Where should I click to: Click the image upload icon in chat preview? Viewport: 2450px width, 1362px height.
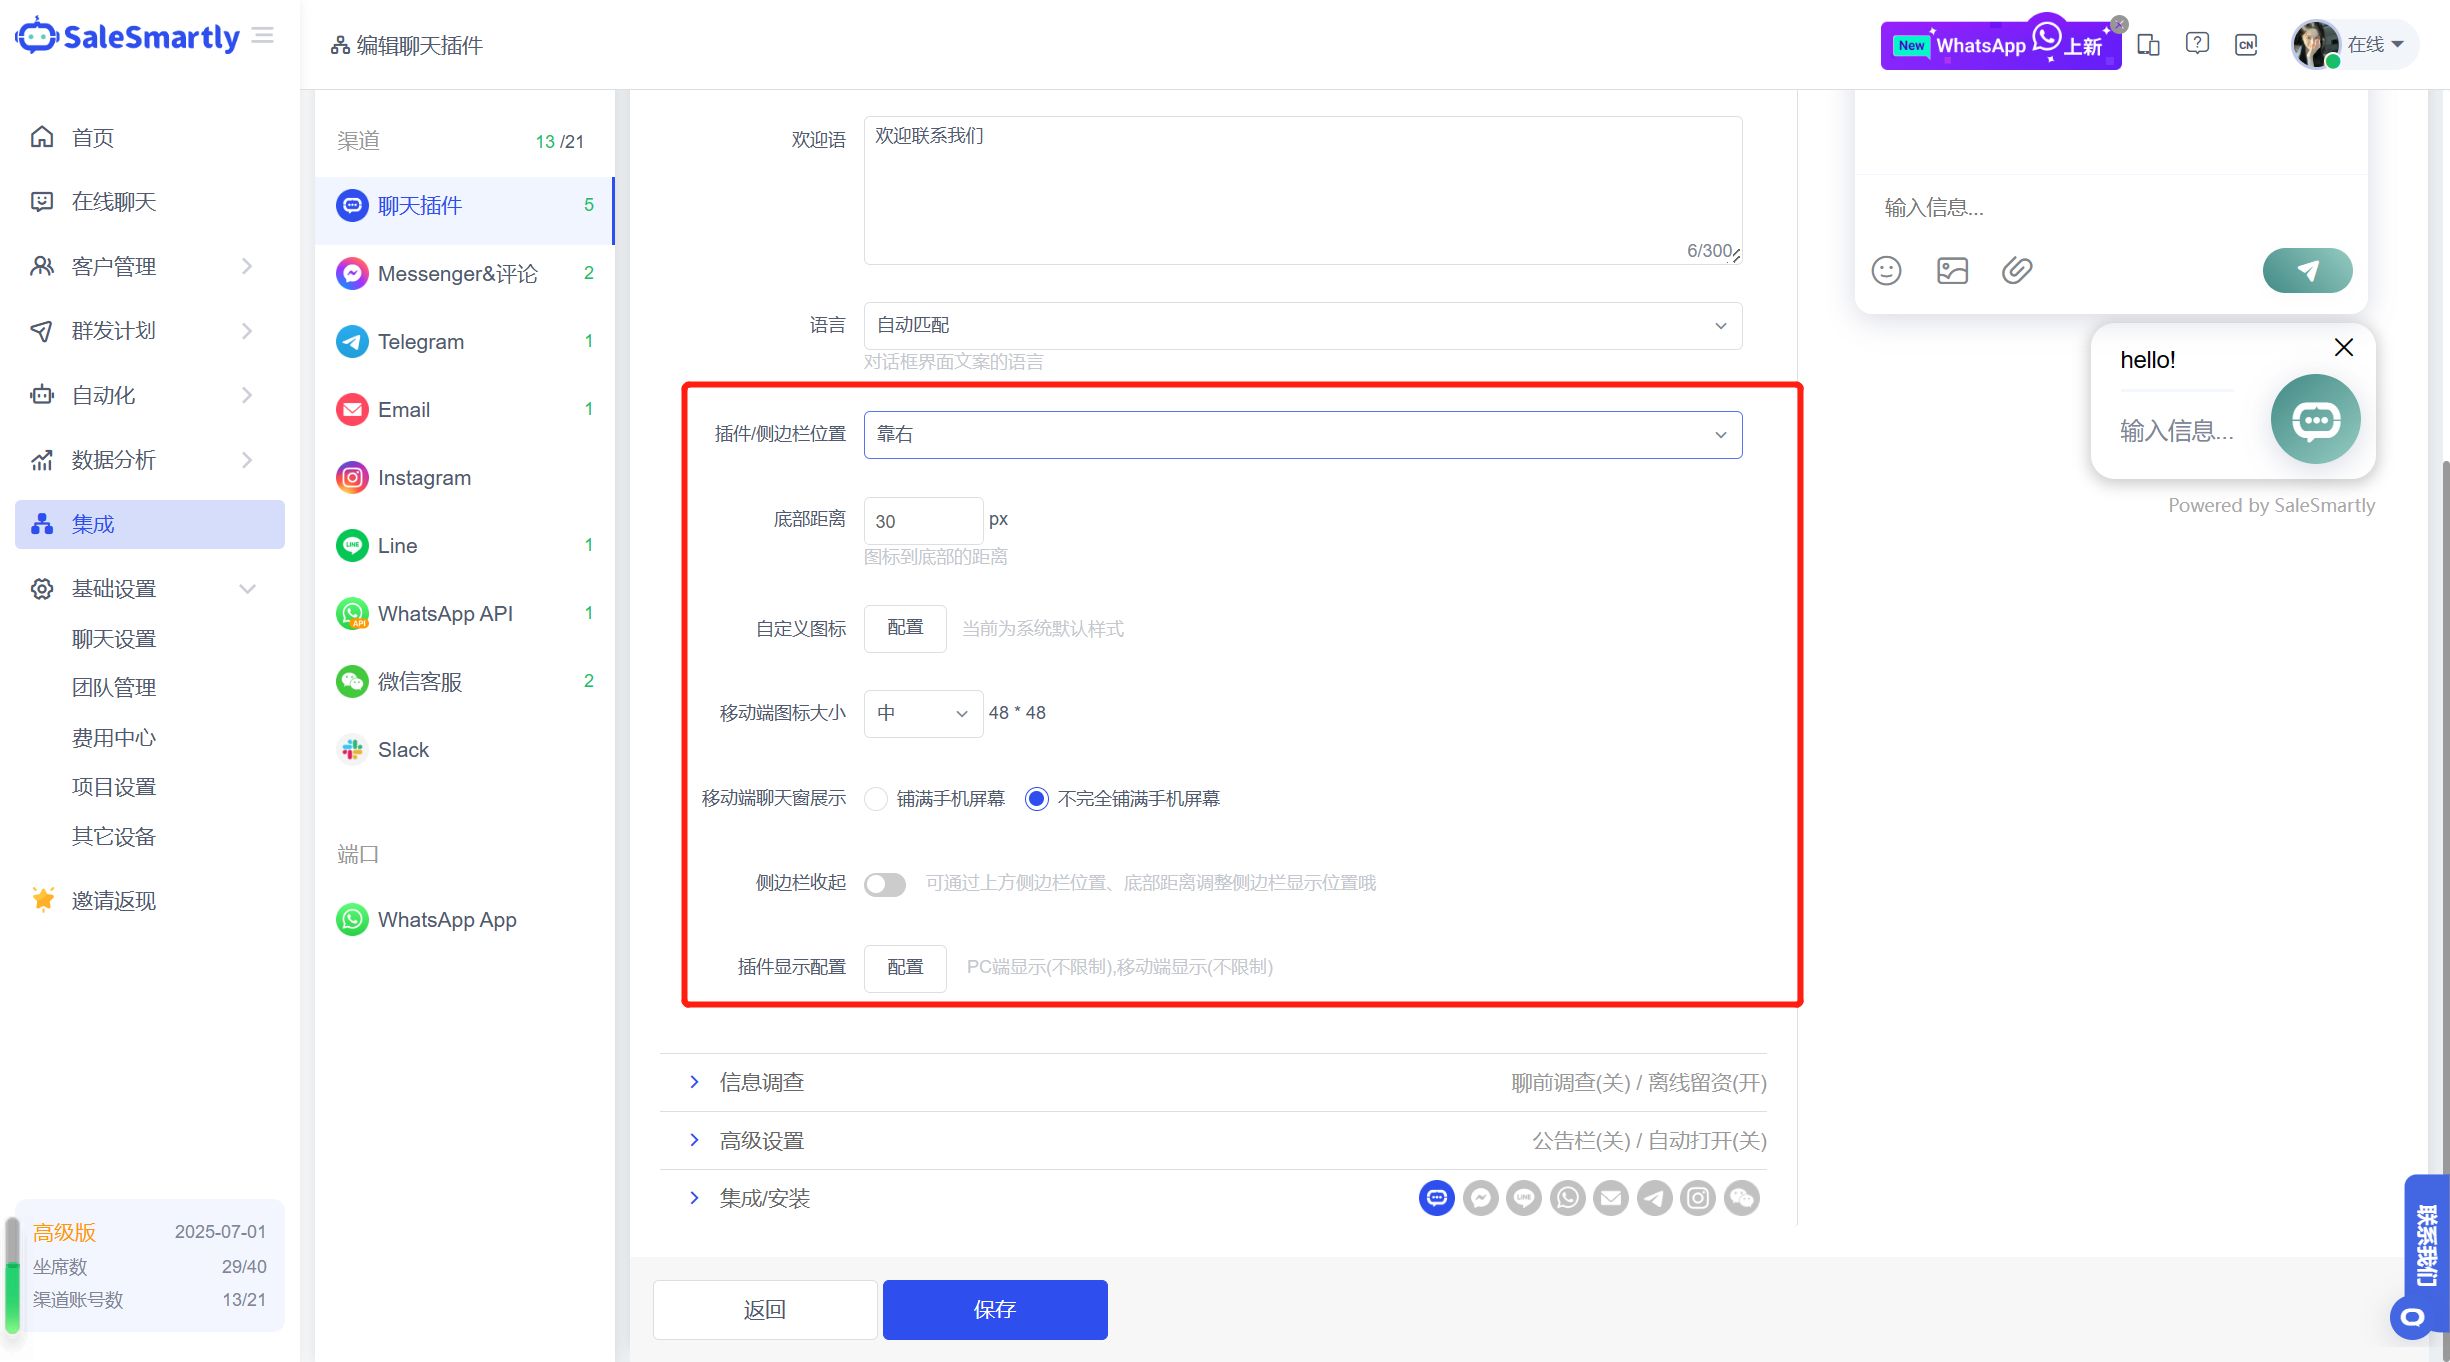tap(1952, 270)
